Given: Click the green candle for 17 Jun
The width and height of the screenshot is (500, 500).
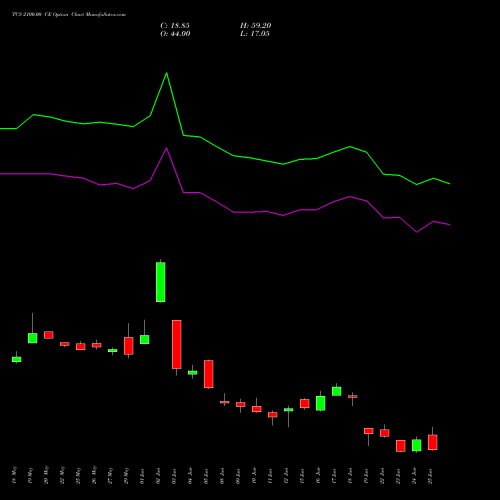Looking at the screenshot, I should (x=337, y=391).
